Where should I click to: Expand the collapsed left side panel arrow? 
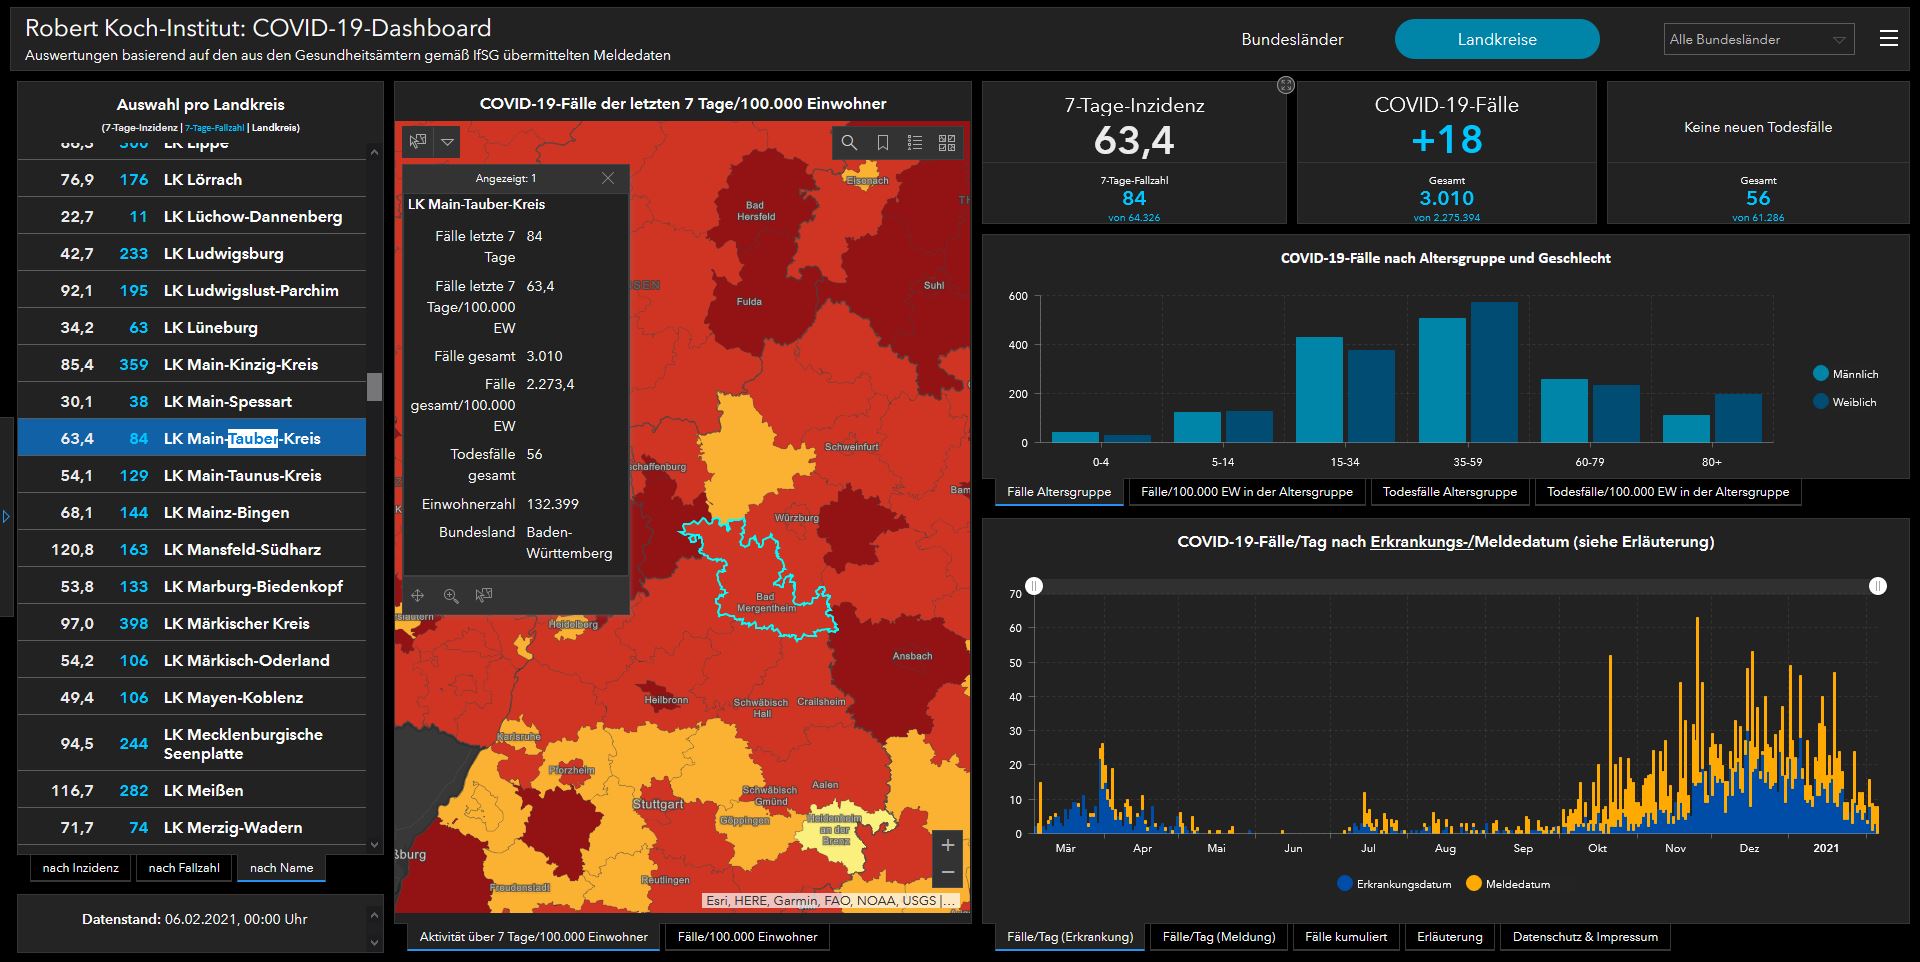pyautogui.click(x=6, y=517)
